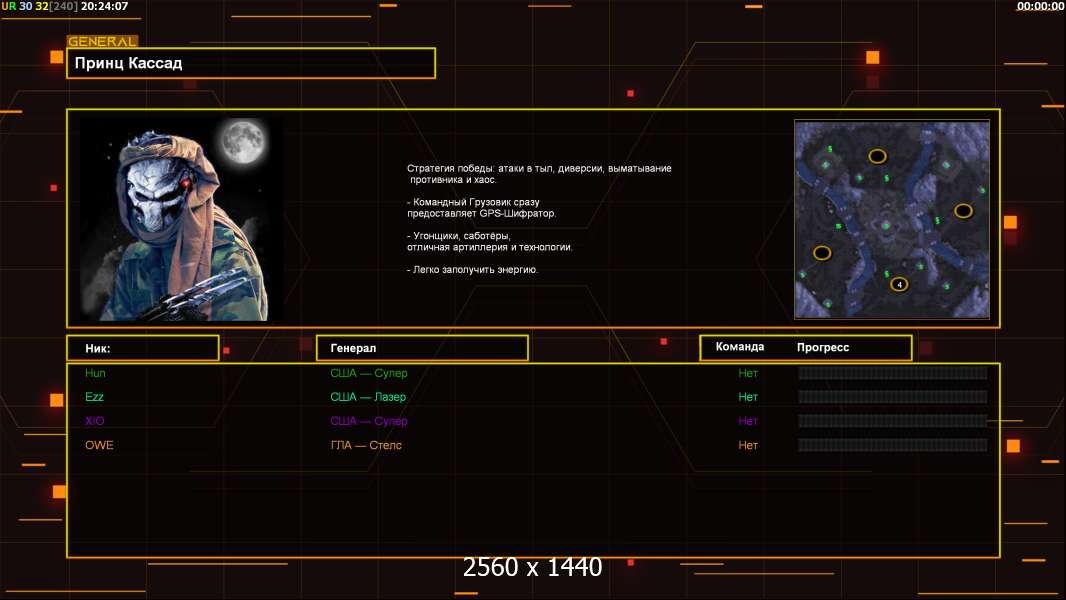1066x600 pixels.
Task: Select the Ник column header
Action: (x=143, y=348)
